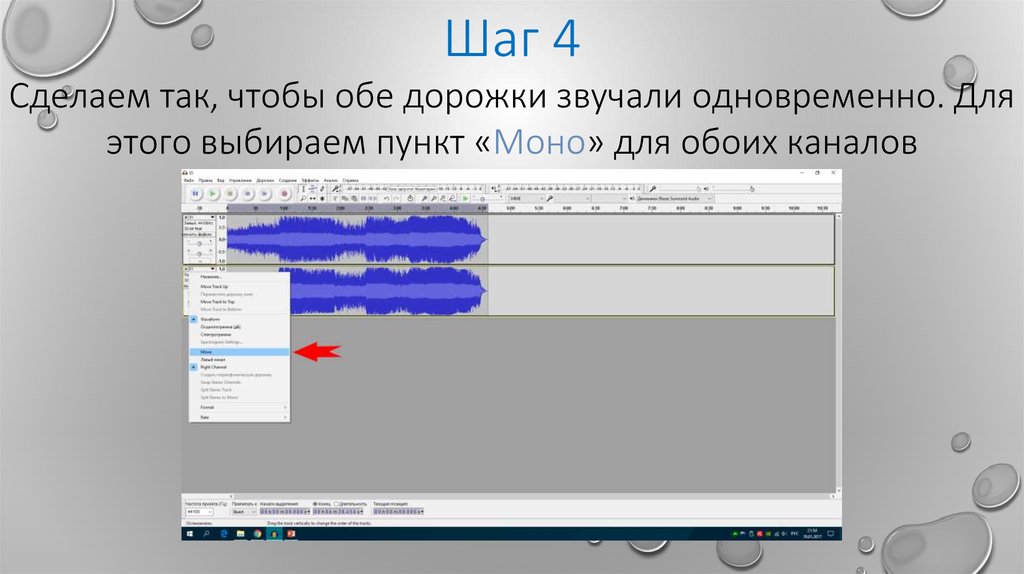Screen dimensions: 1024x574
Task: Click the Trim audio icon
Action: click(364, 199)
